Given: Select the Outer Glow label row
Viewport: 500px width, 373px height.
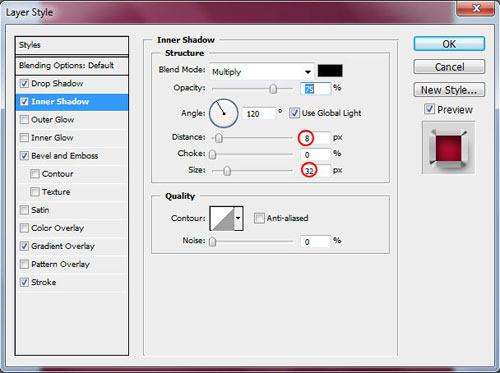Looking at the screenshot, I should (x=53, y=119).
